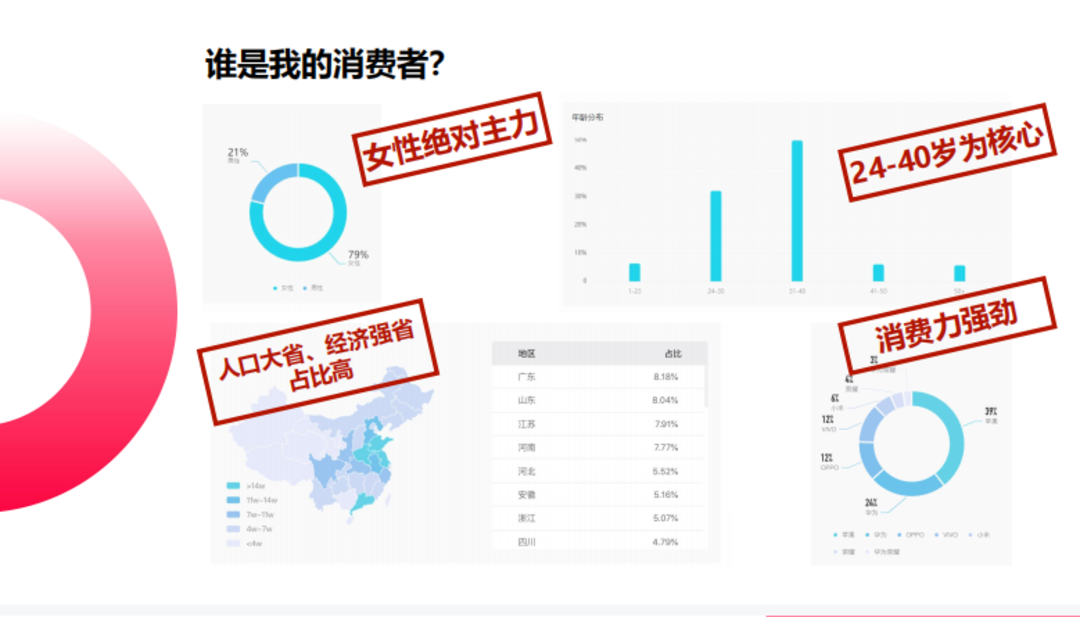The image size is (1080, 617).
Task: Click the "VIVO" label left of phone donut
Action: 829,429
